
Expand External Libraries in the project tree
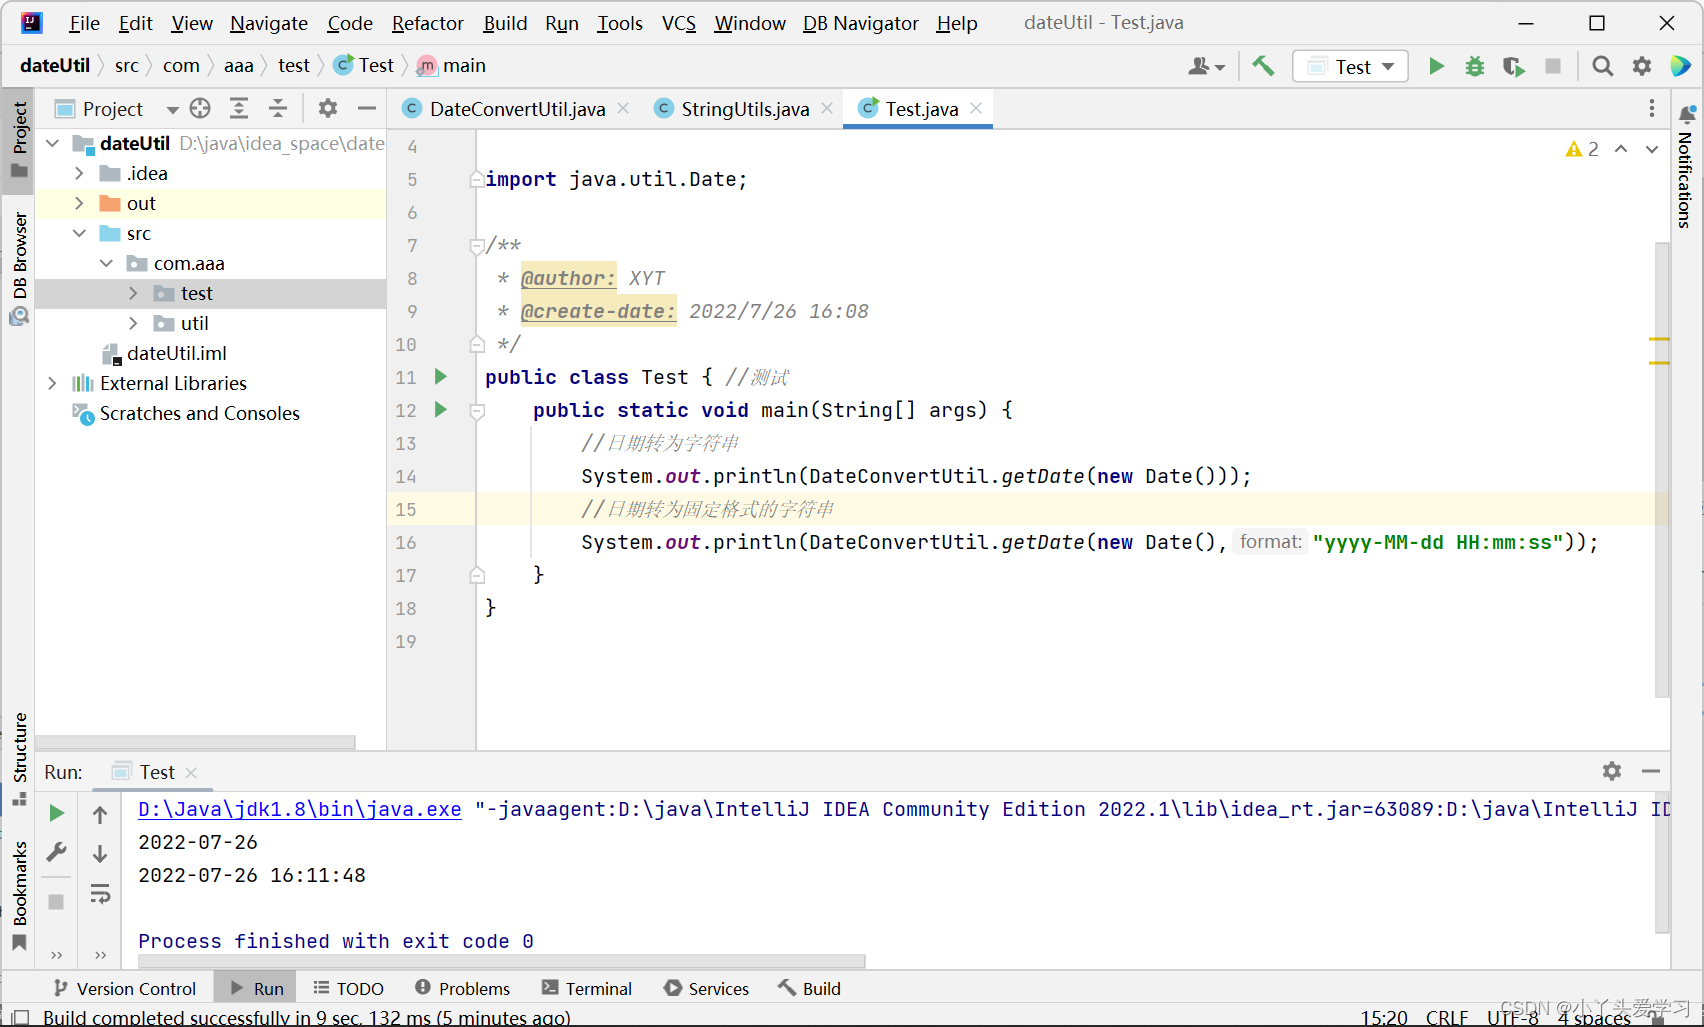tap(53, 383)
